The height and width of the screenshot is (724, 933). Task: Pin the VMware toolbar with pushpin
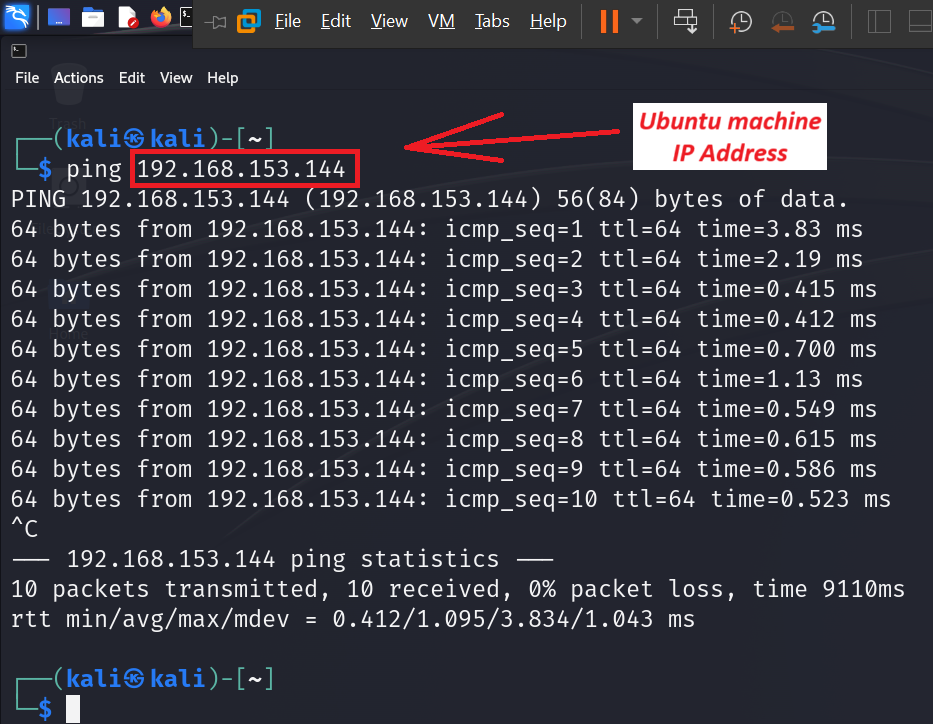[215, 23]
